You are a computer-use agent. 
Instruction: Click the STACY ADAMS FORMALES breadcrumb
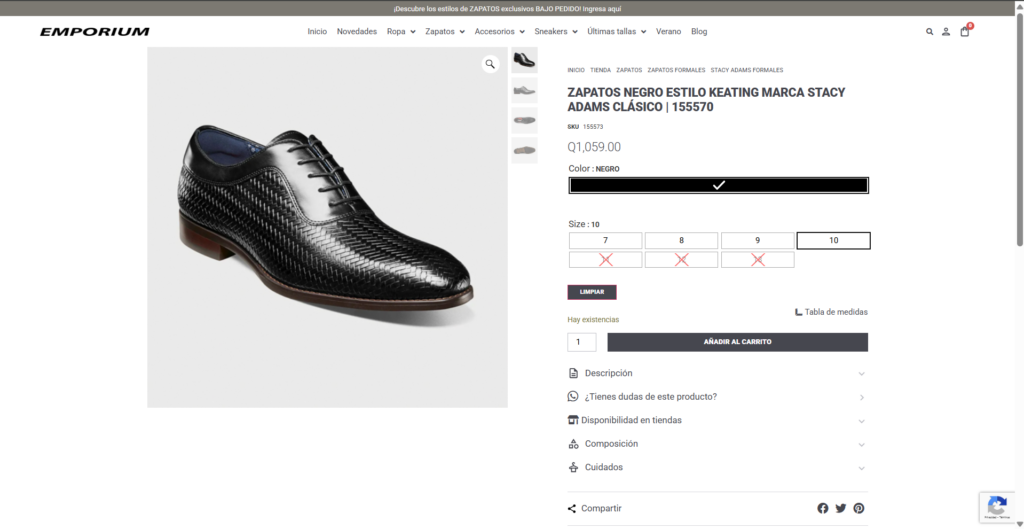coord(747,70)
